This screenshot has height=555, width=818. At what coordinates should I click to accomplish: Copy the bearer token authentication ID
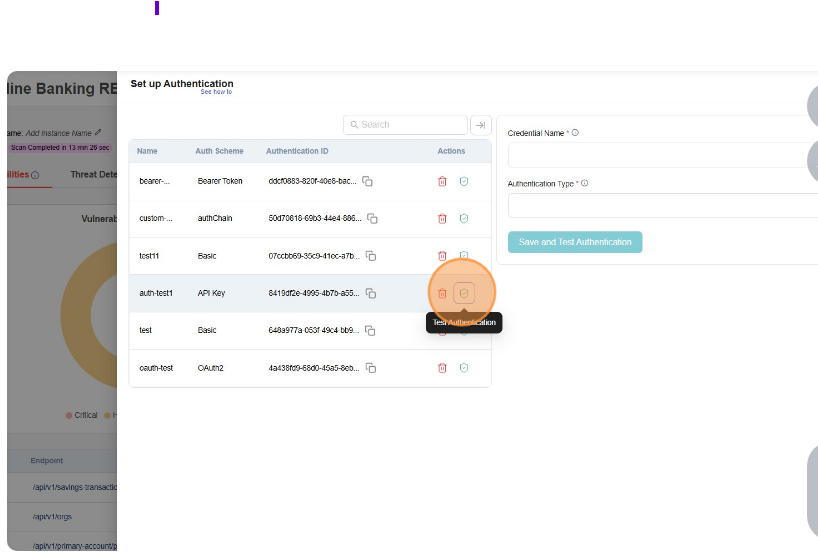click(x=368, y=181)
